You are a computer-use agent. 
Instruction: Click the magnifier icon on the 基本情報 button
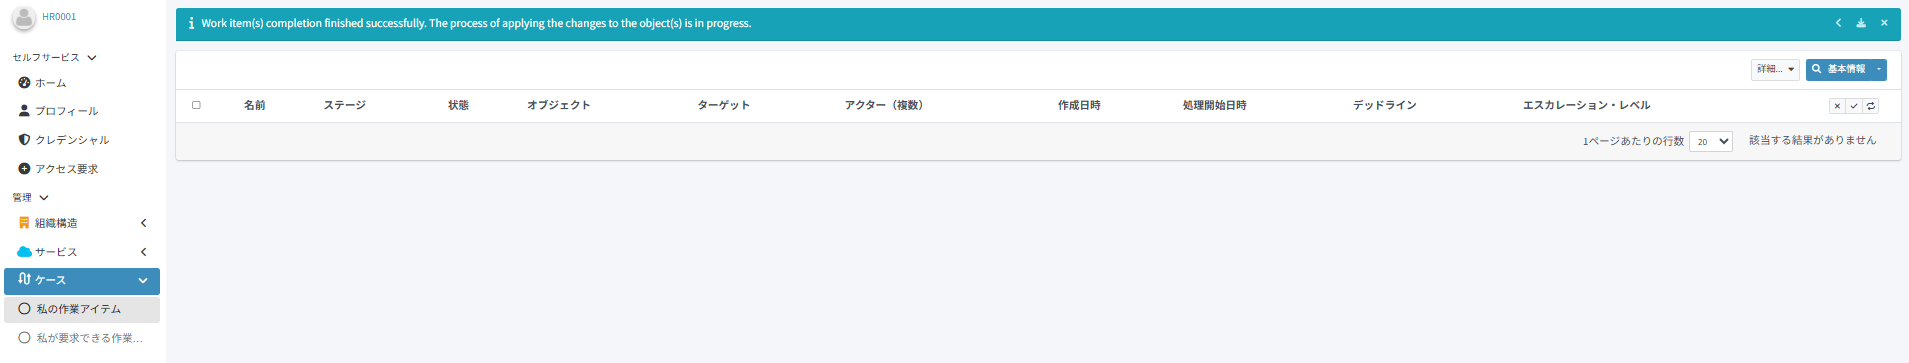pyautogui.click(x=1817, y=69)
